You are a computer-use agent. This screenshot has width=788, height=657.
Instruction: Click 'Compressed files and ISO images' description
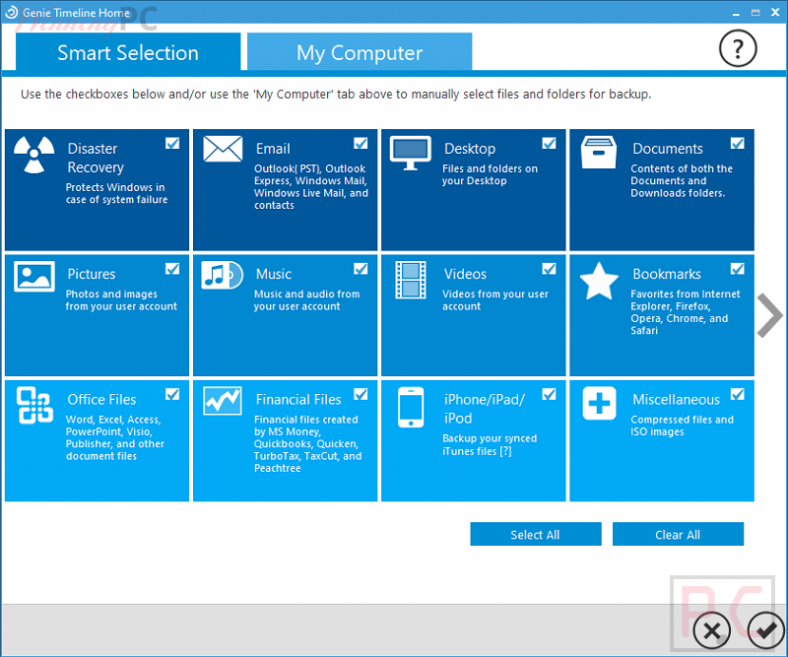682,426
